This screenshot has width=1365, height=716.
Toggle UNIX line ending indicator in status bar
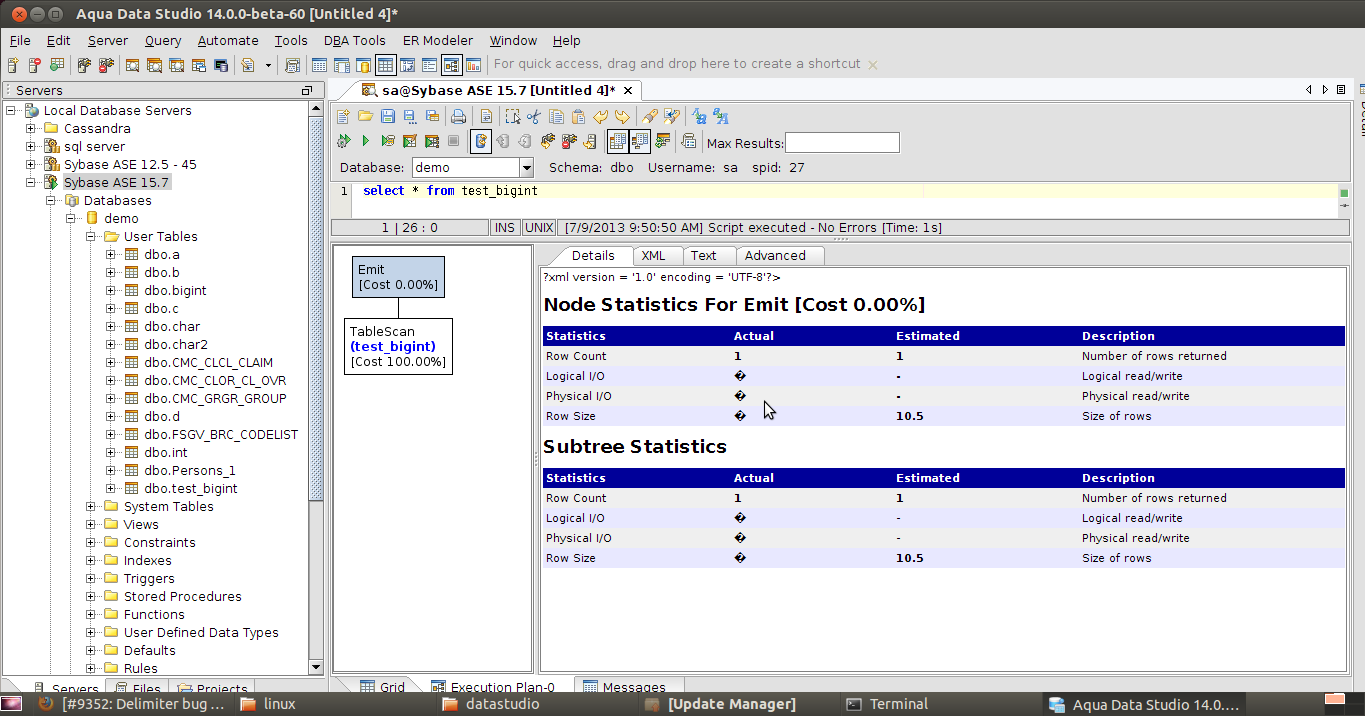click(539, 228)
